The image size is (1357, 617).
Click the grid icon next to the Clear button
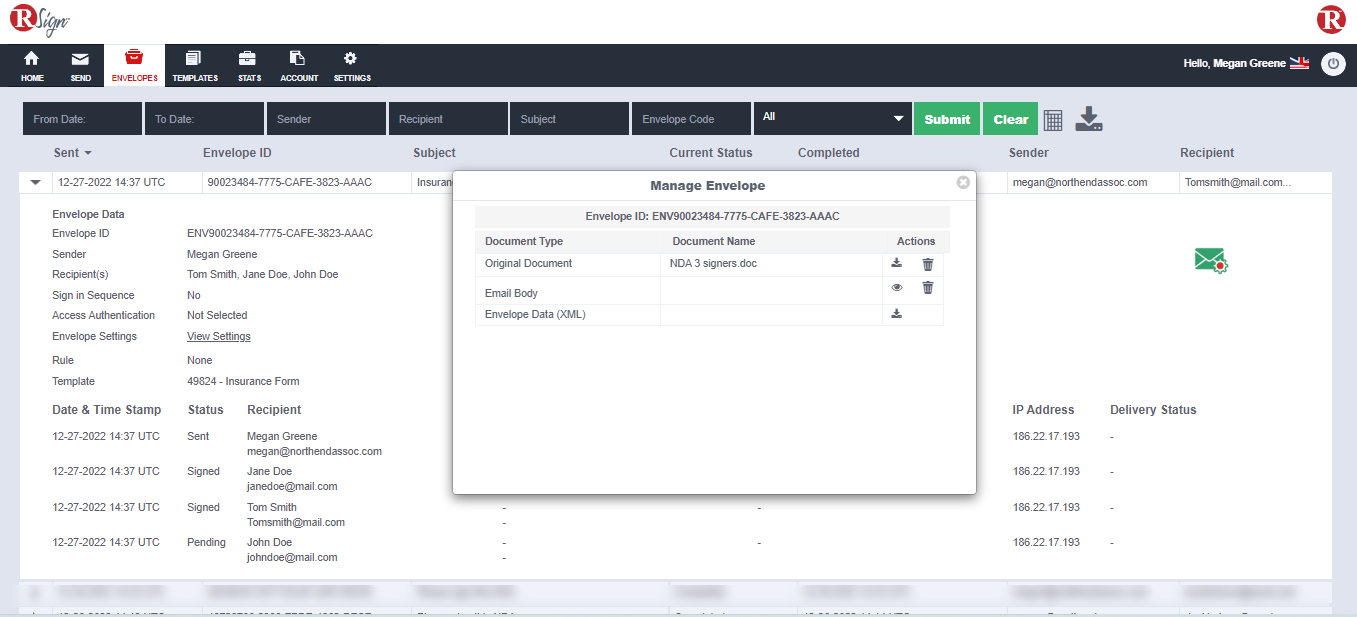pyautogui.click(x=1053, y=119)
